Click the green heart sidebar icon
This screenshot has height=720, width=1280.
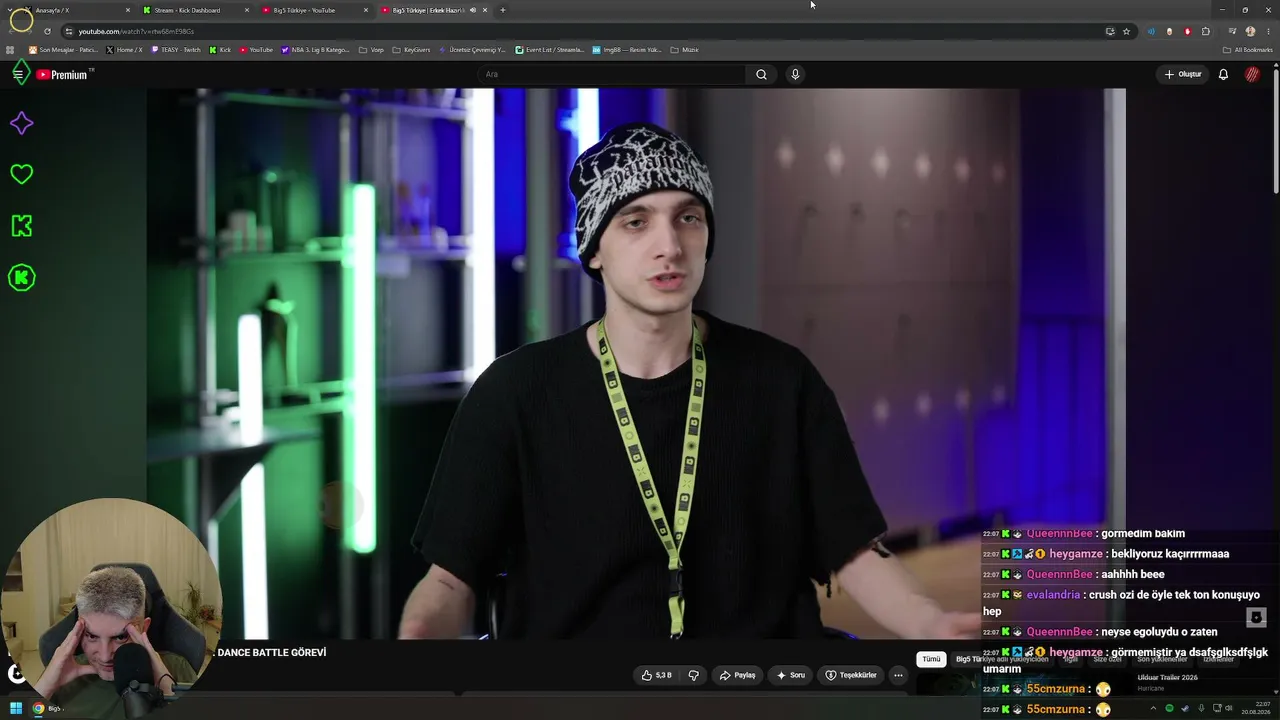pos(21,174)
